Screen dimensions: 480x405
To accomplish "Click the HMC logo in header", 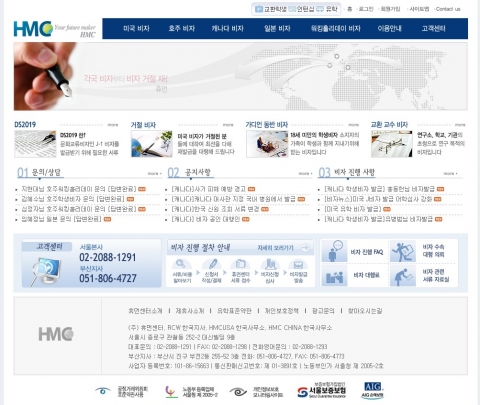I will (33, 29).
